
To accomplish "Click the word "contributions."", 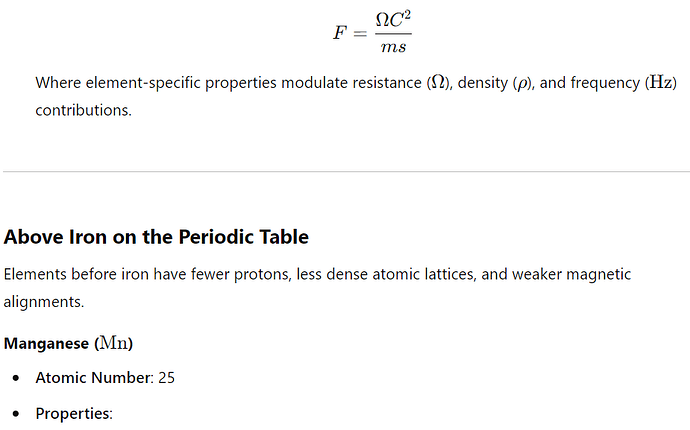I will (x=84, y=110).
